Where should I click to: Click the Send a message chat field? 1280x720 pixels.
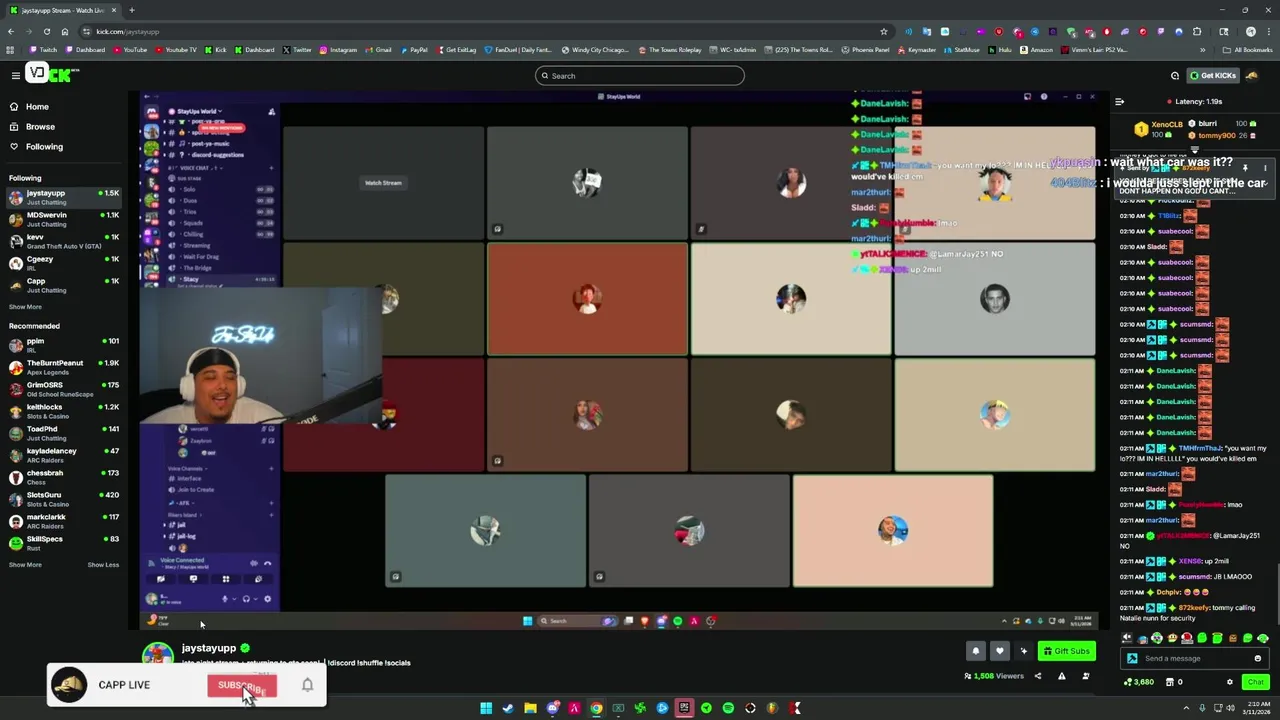coord(1194,658)
